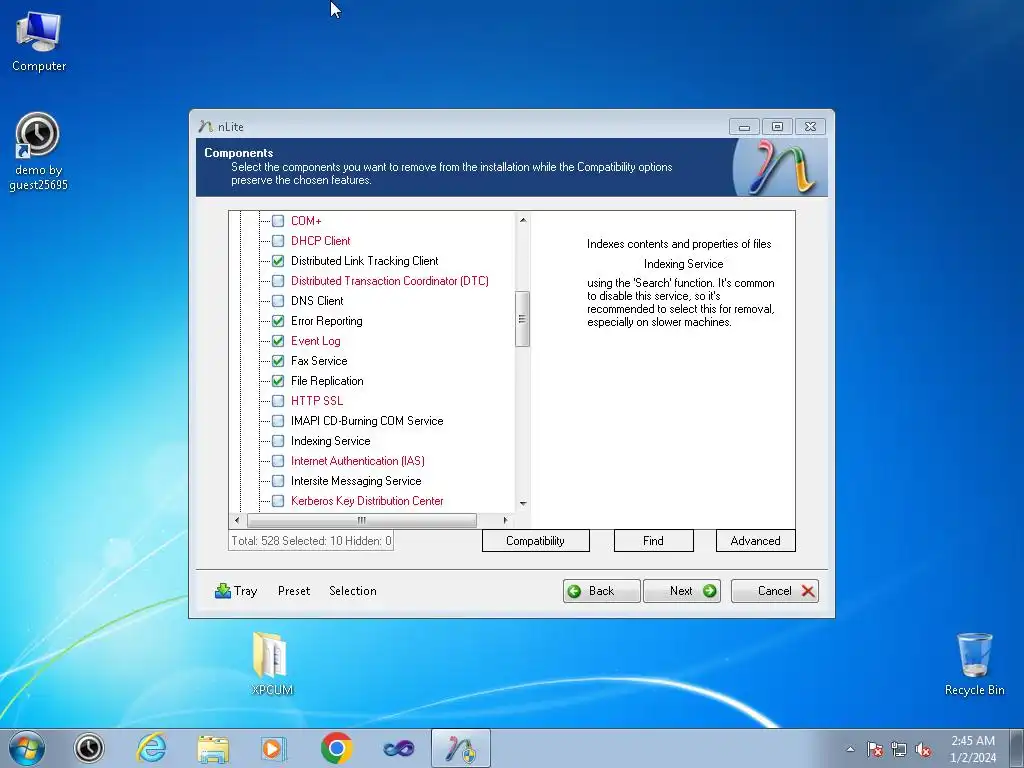Viewport: 1024px width, 768px height.
Task: Check the DHCP Client checkbox
Action: point(278,241)
